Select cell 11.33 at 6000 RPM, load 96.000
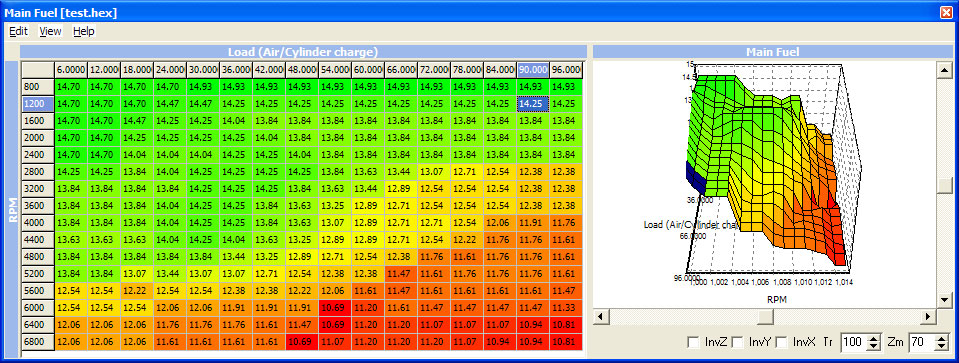 coord(566,307)
